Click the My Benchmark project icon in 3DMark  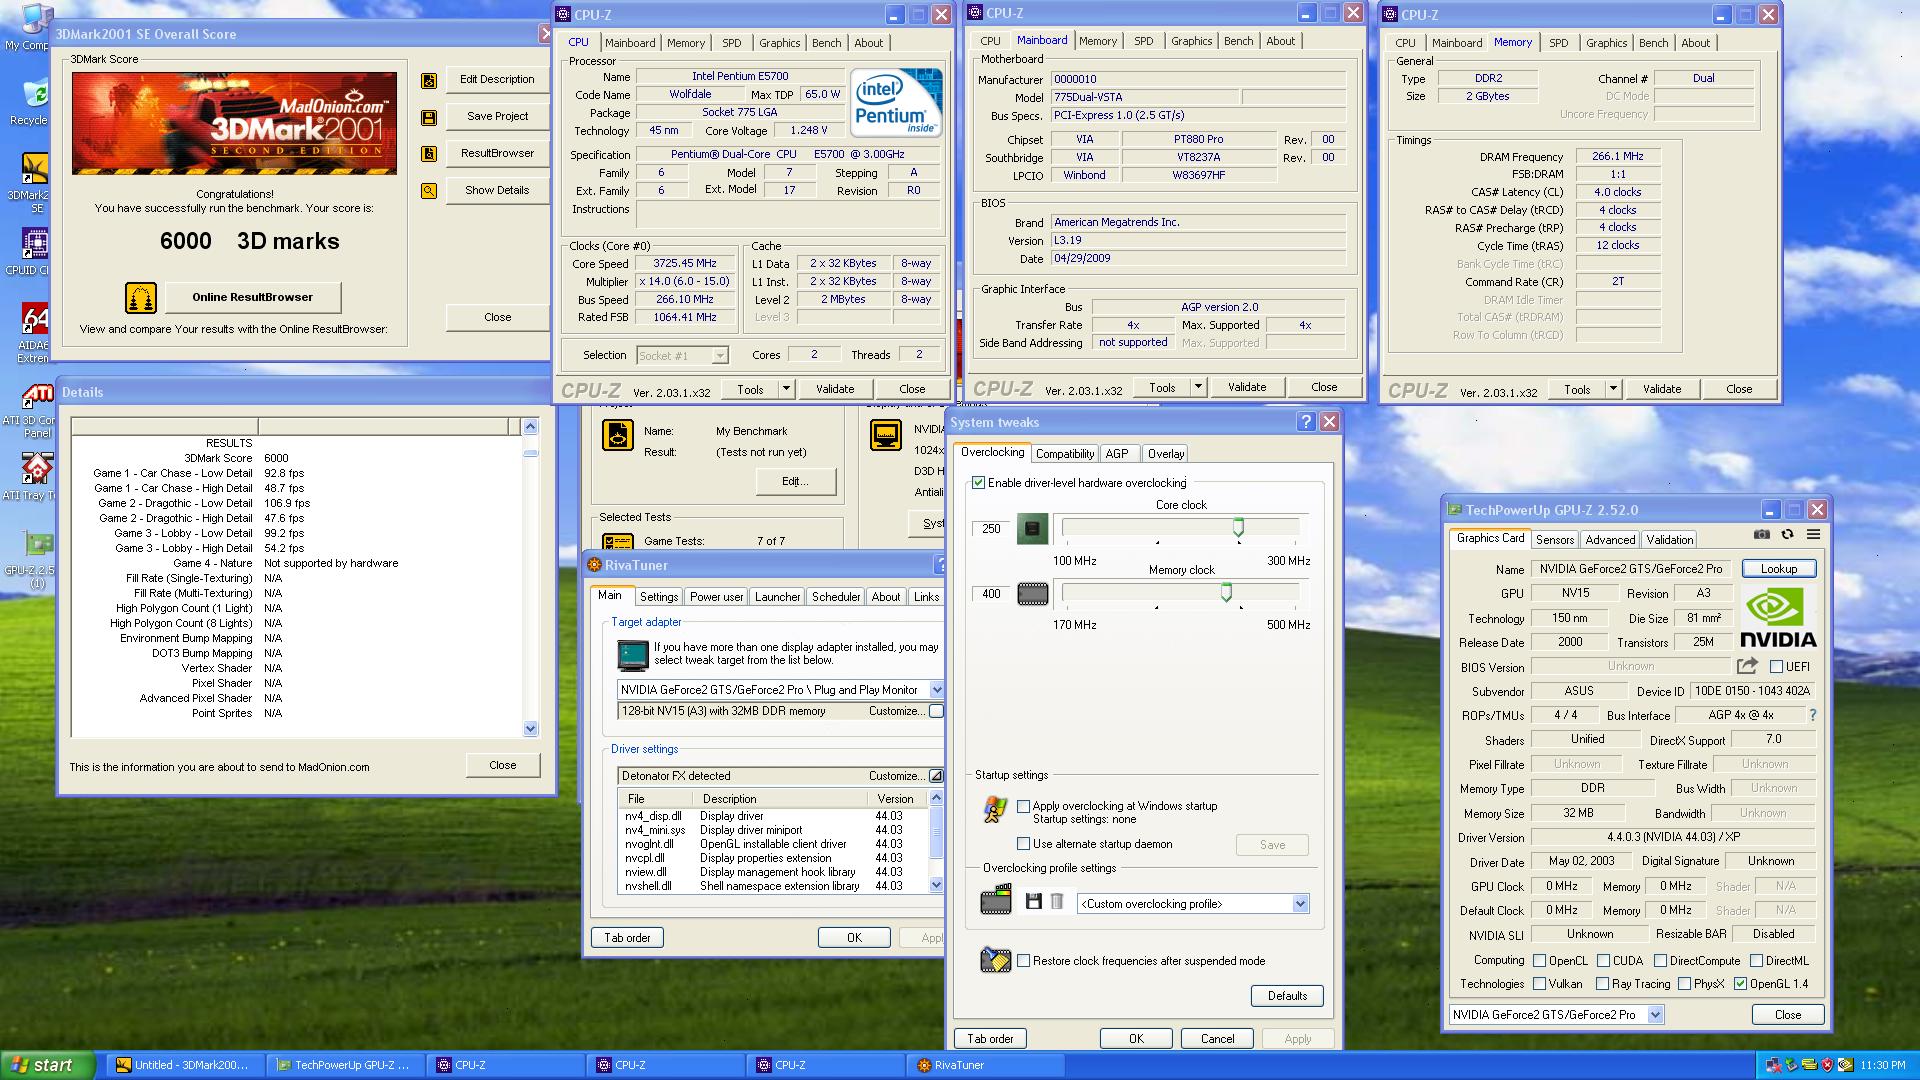[x=618, y=435]
